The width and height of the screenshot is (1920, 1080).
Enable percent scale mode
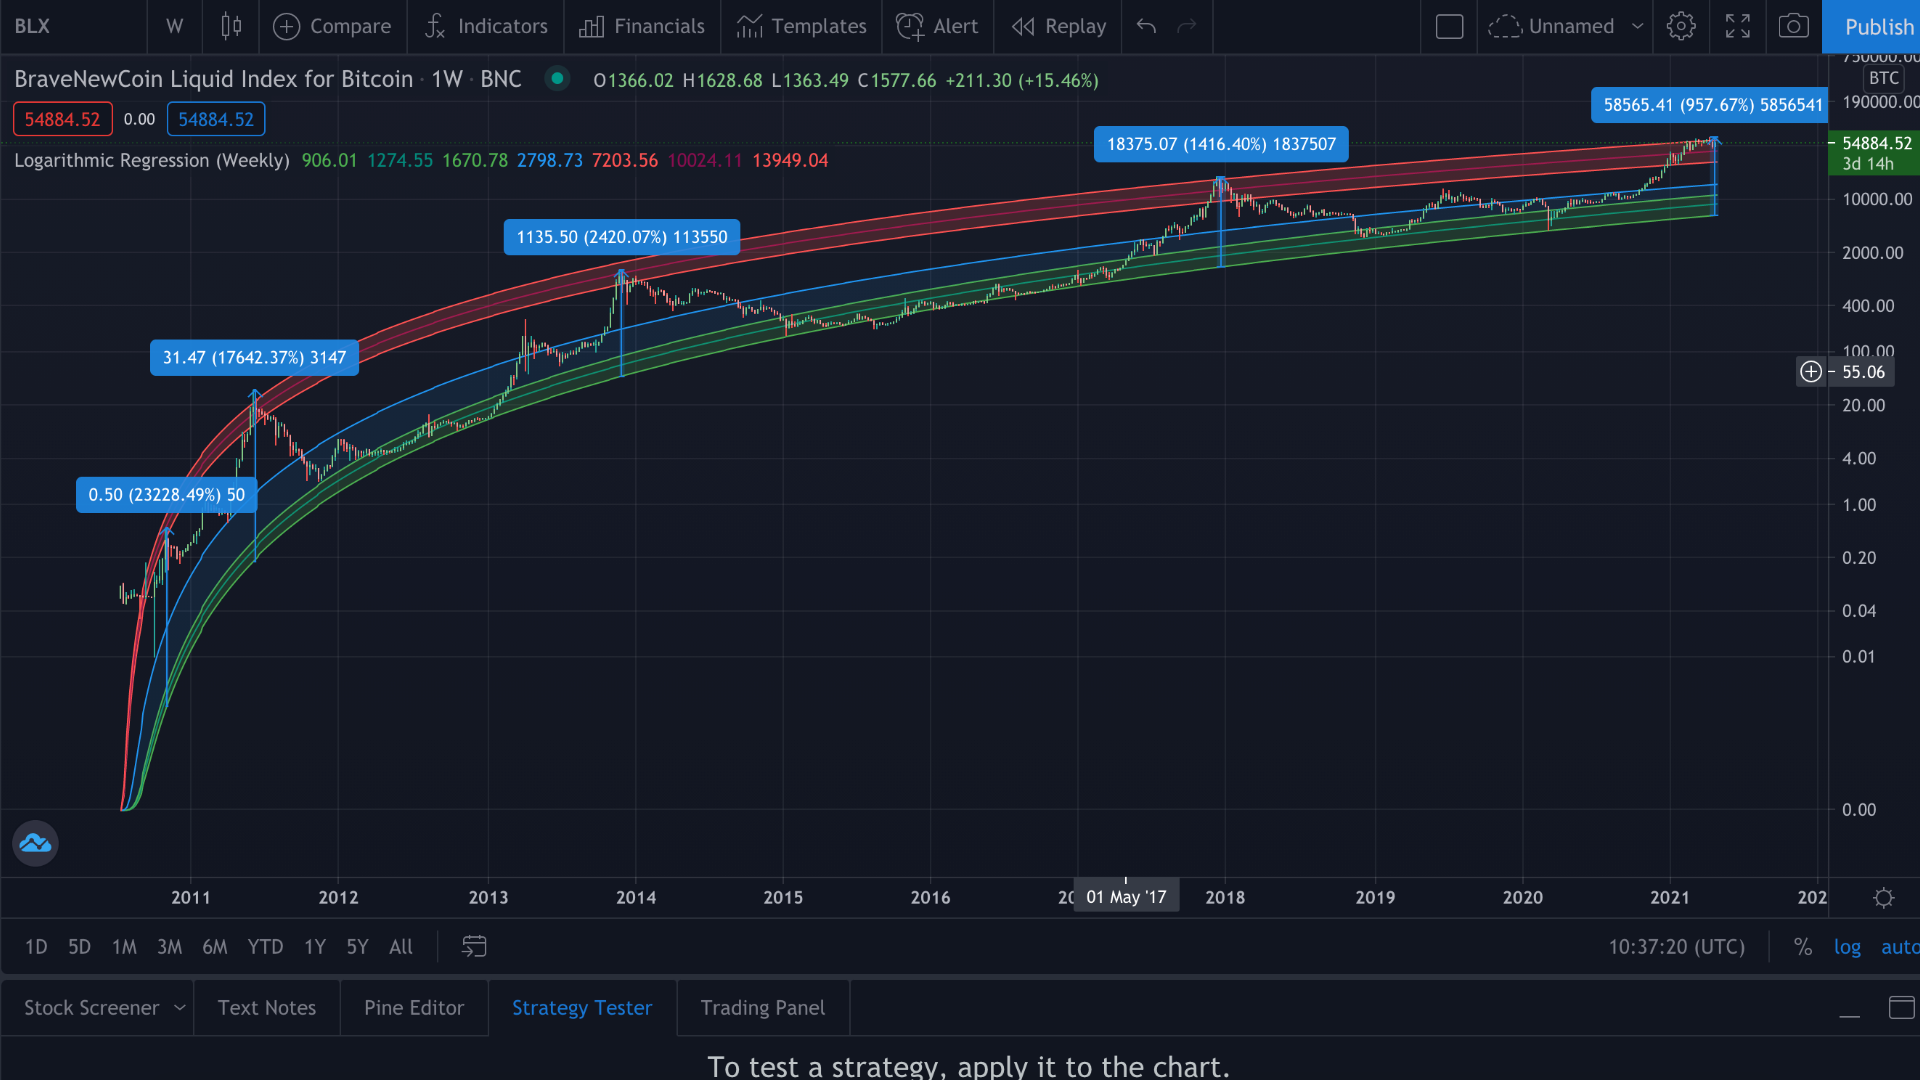[x=1803, y=946]
